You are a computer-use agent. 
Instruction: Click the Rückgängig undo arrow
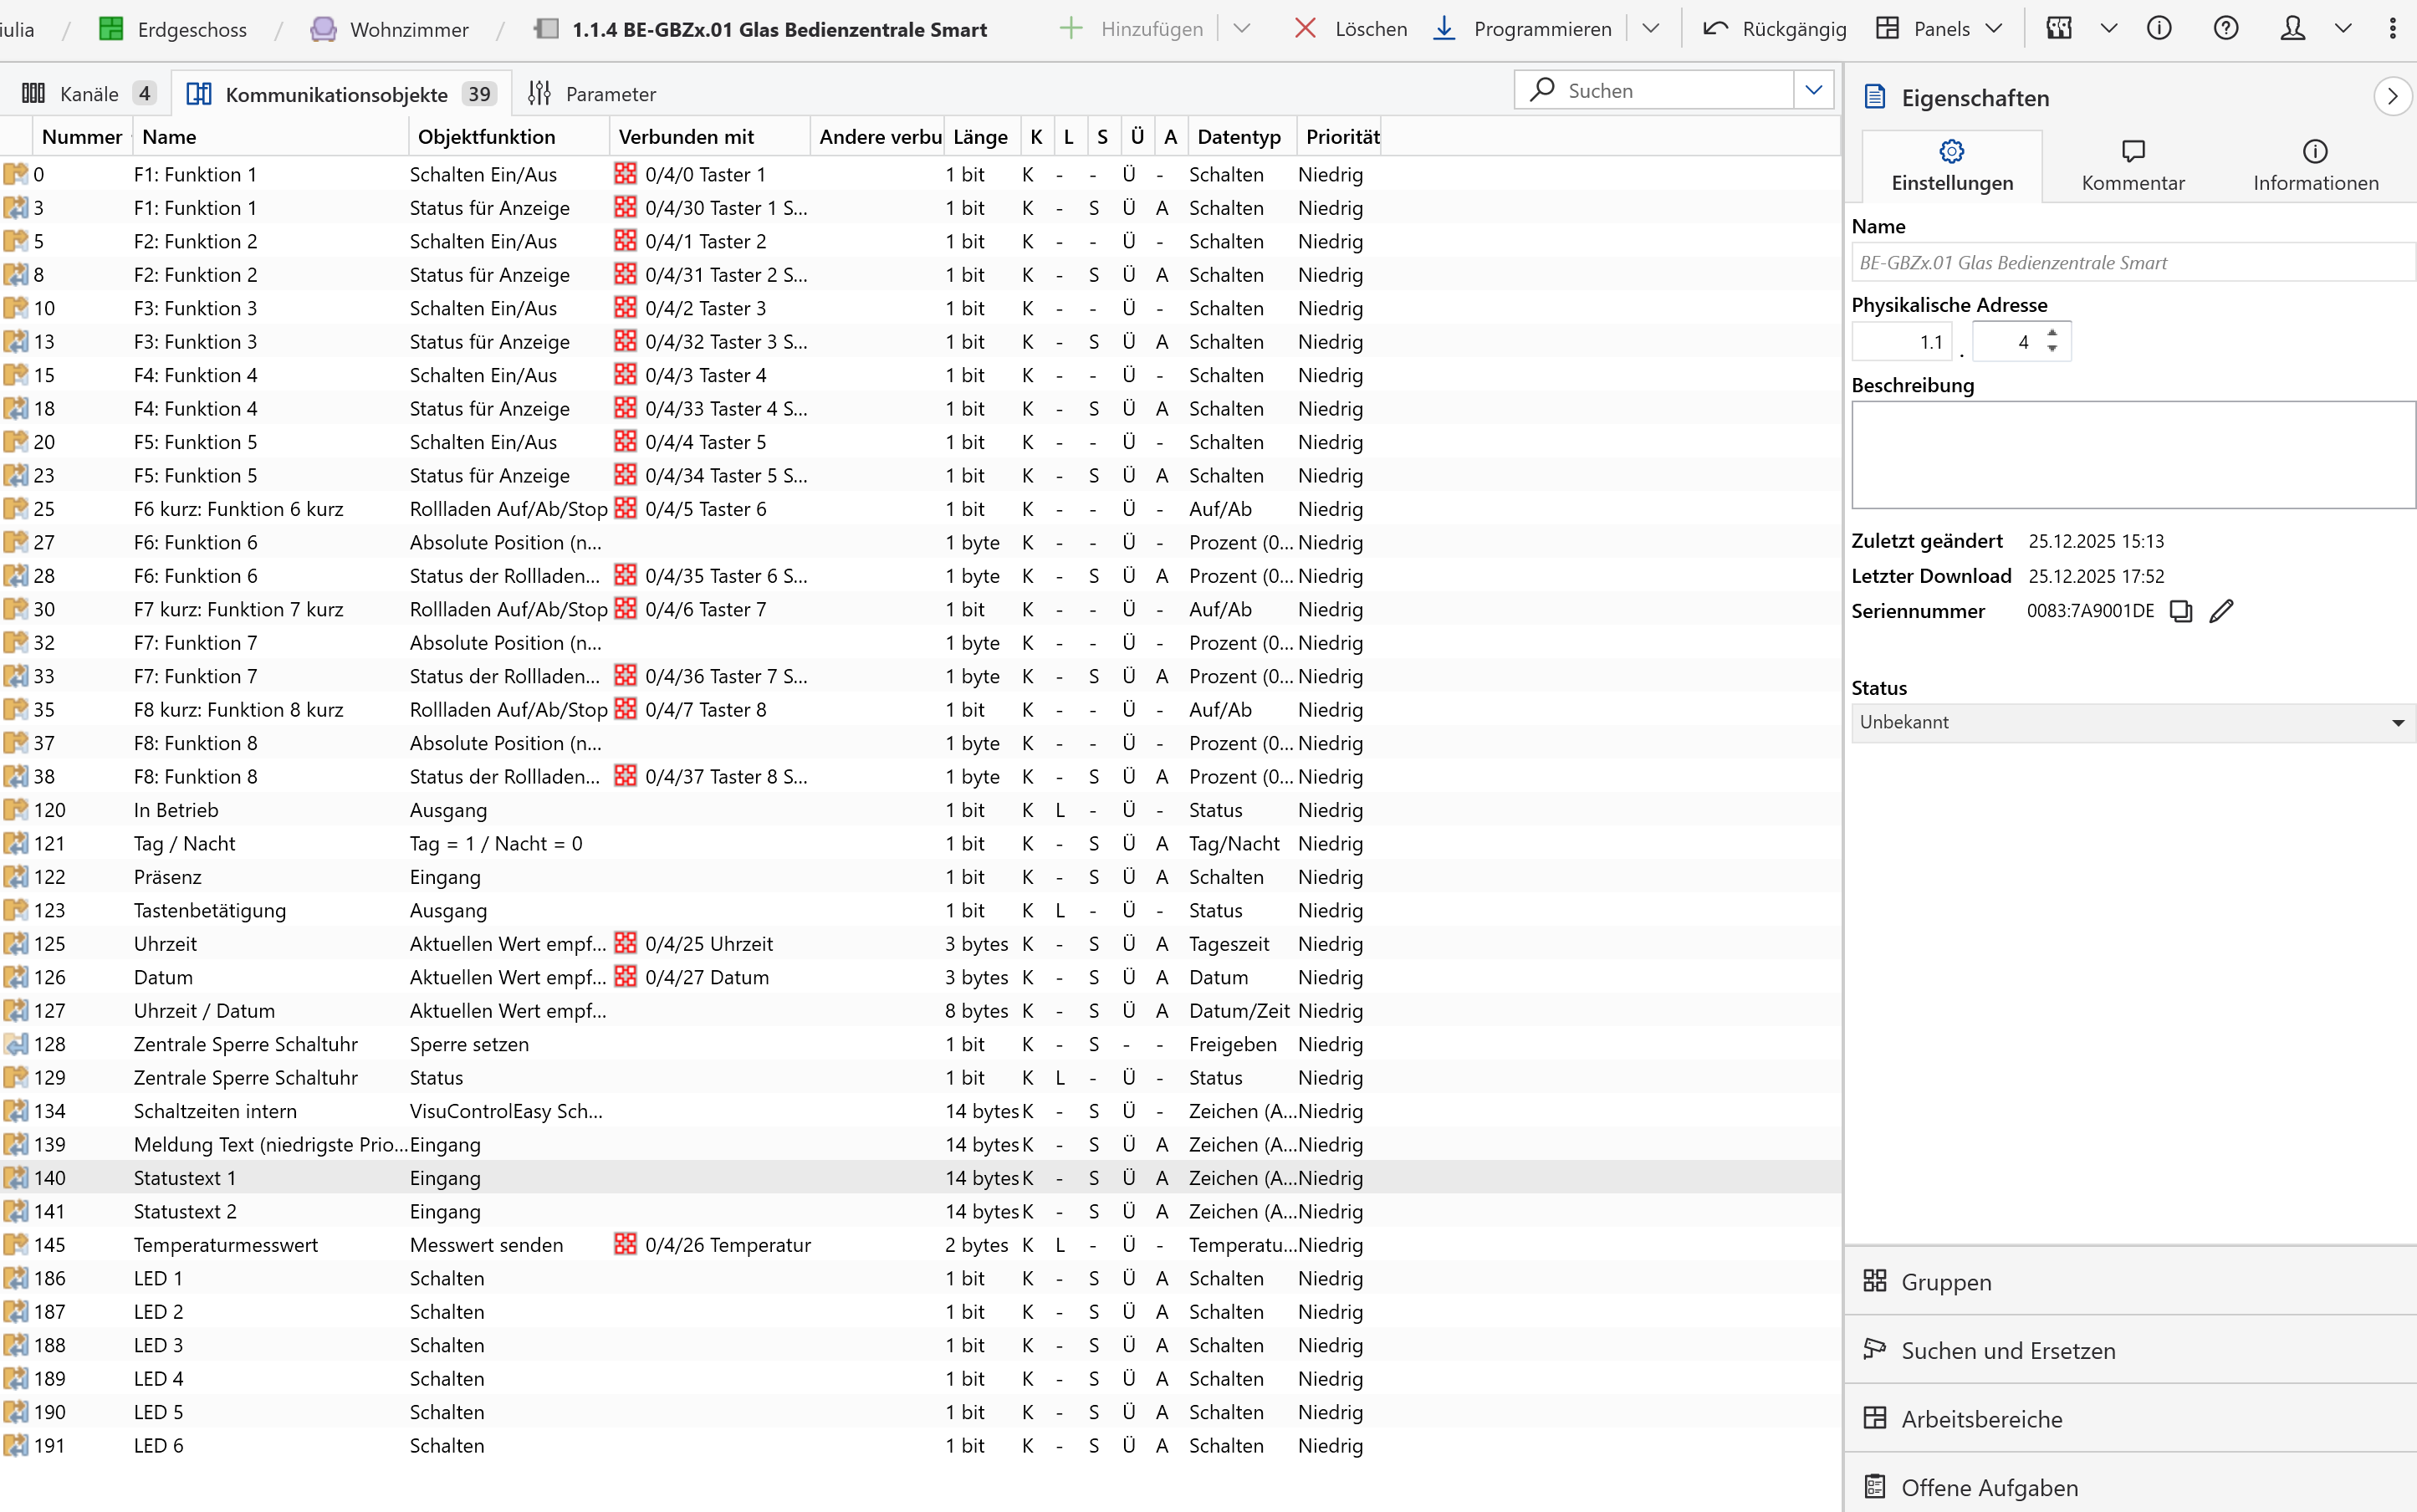(x=1716, y=28)
